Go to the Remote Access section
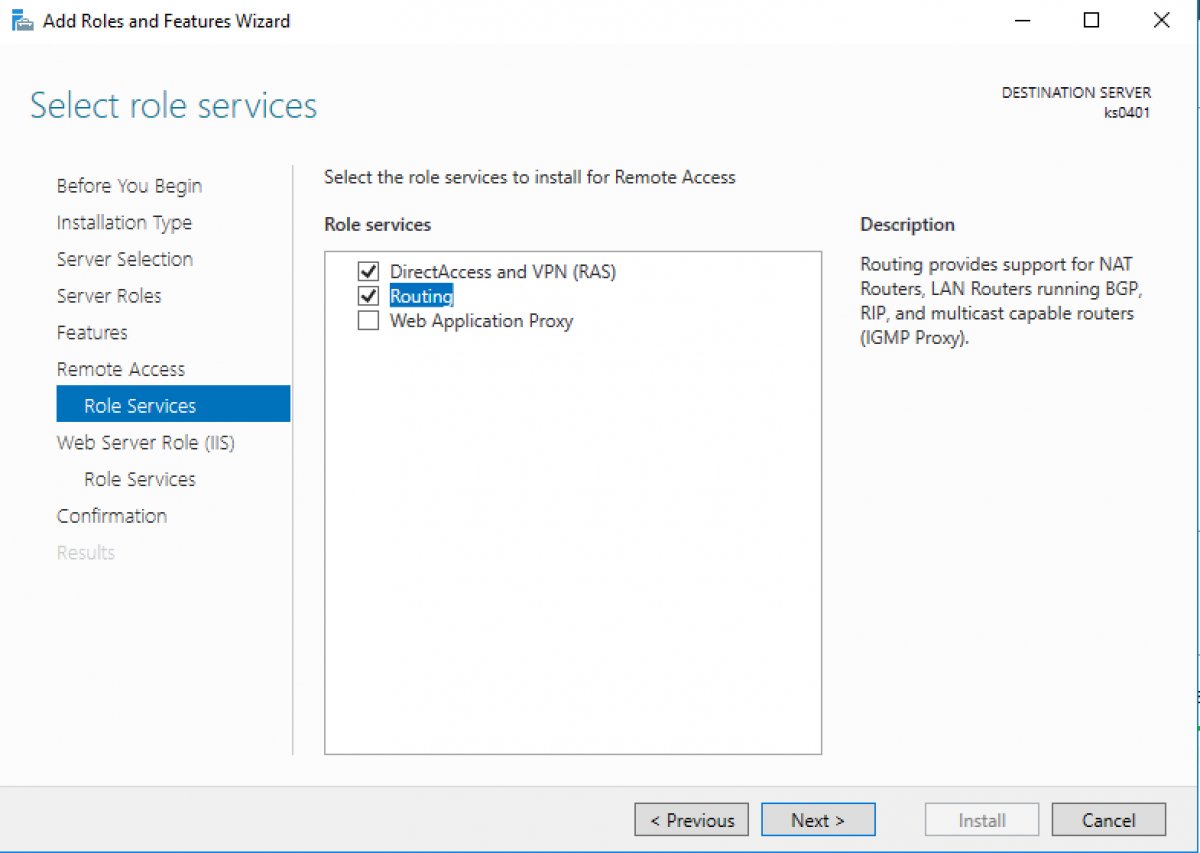This screenshot has height=853, width=1200. pos(120,368)
